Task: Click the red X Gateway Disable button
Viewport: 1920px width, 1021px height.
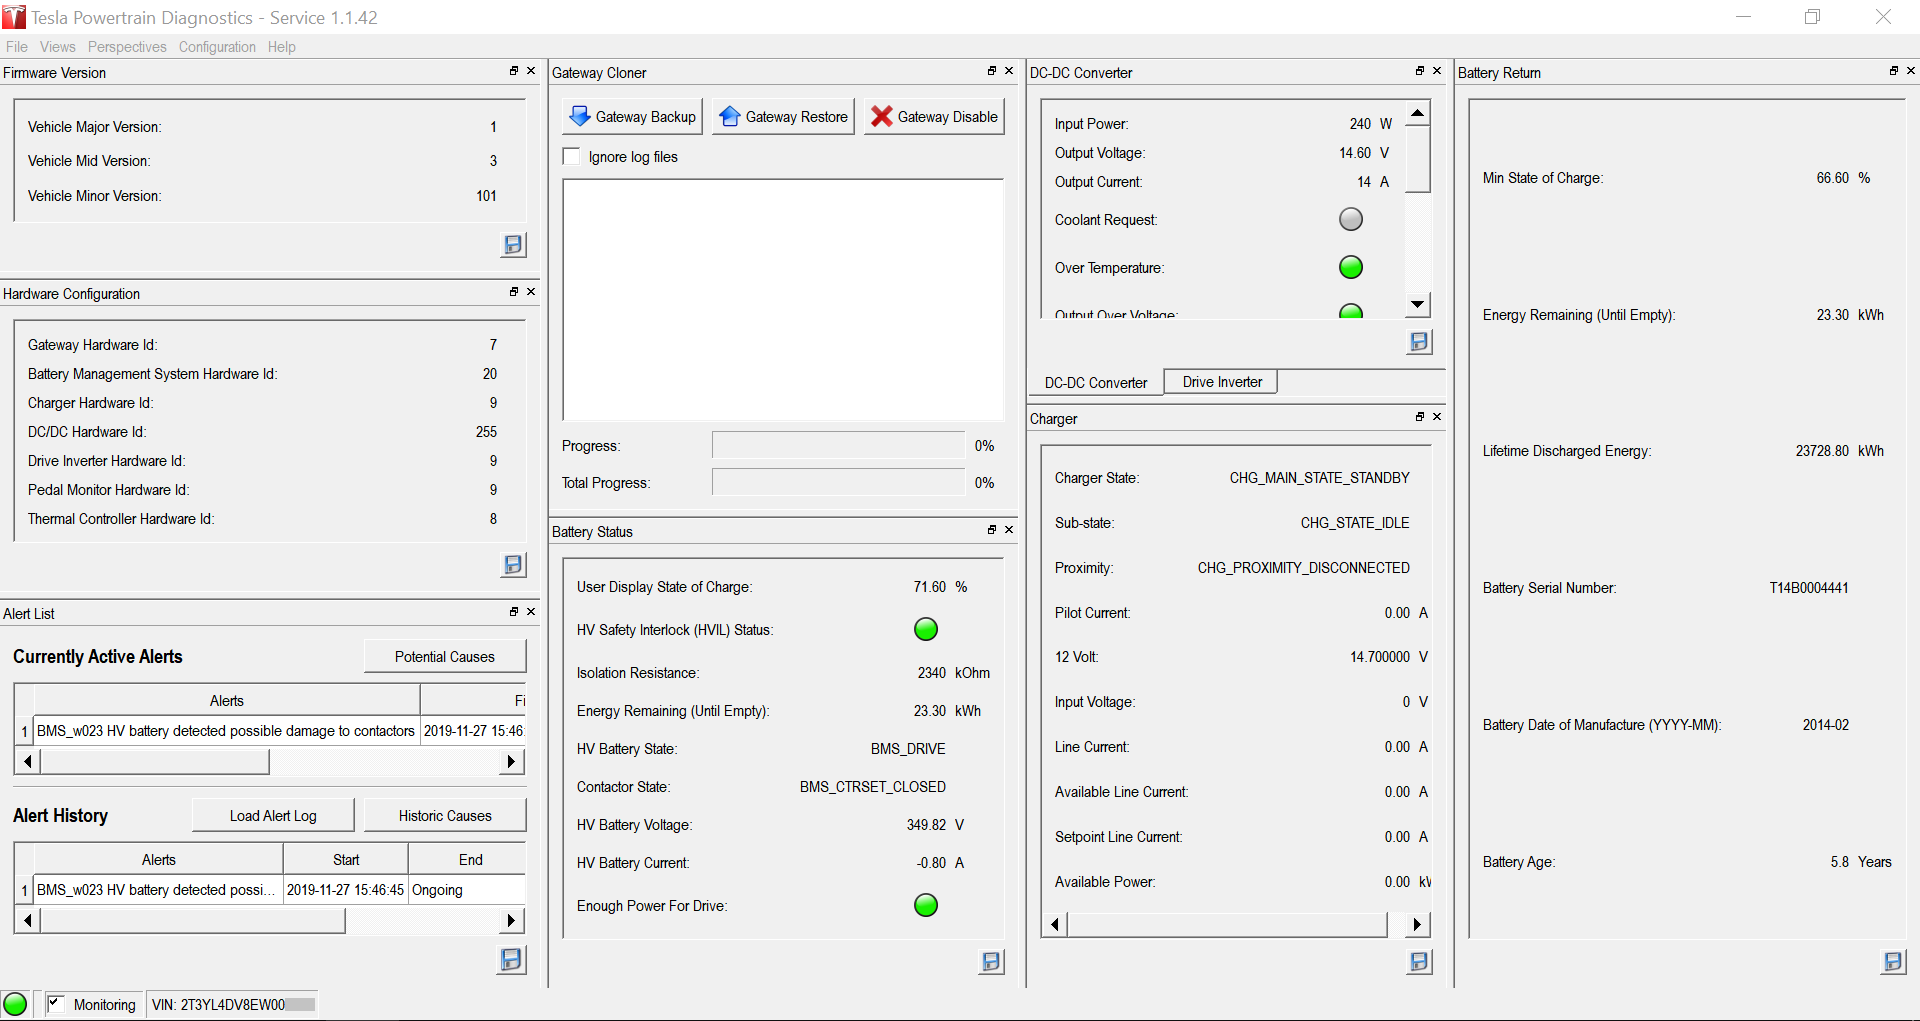Action: (x=934, y=117)
